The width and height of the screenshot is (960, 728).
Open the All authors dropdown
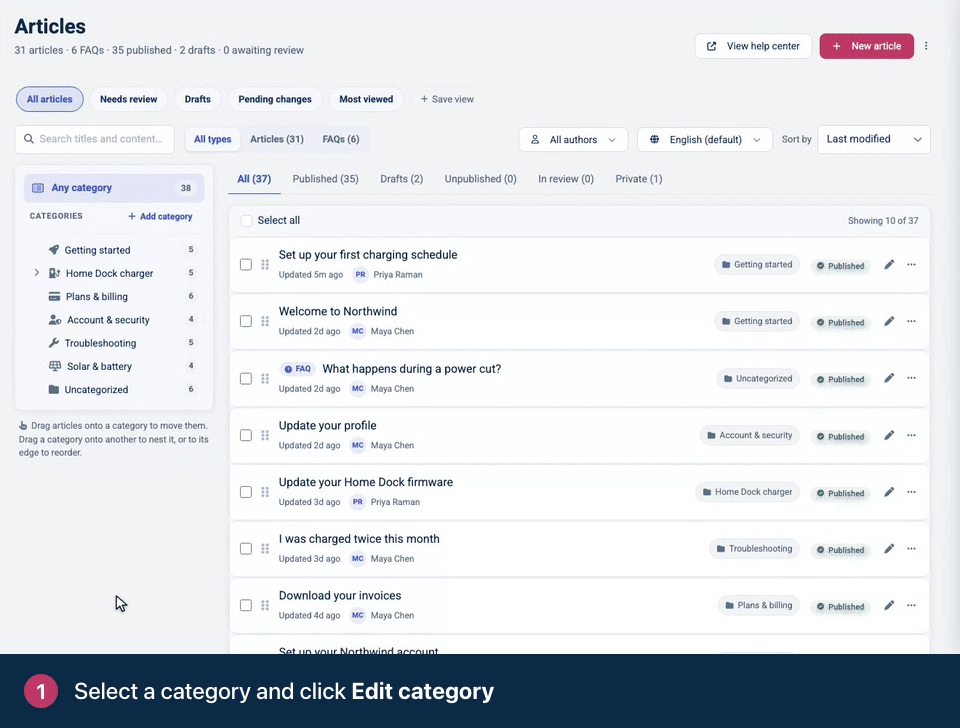click(573, 140)
